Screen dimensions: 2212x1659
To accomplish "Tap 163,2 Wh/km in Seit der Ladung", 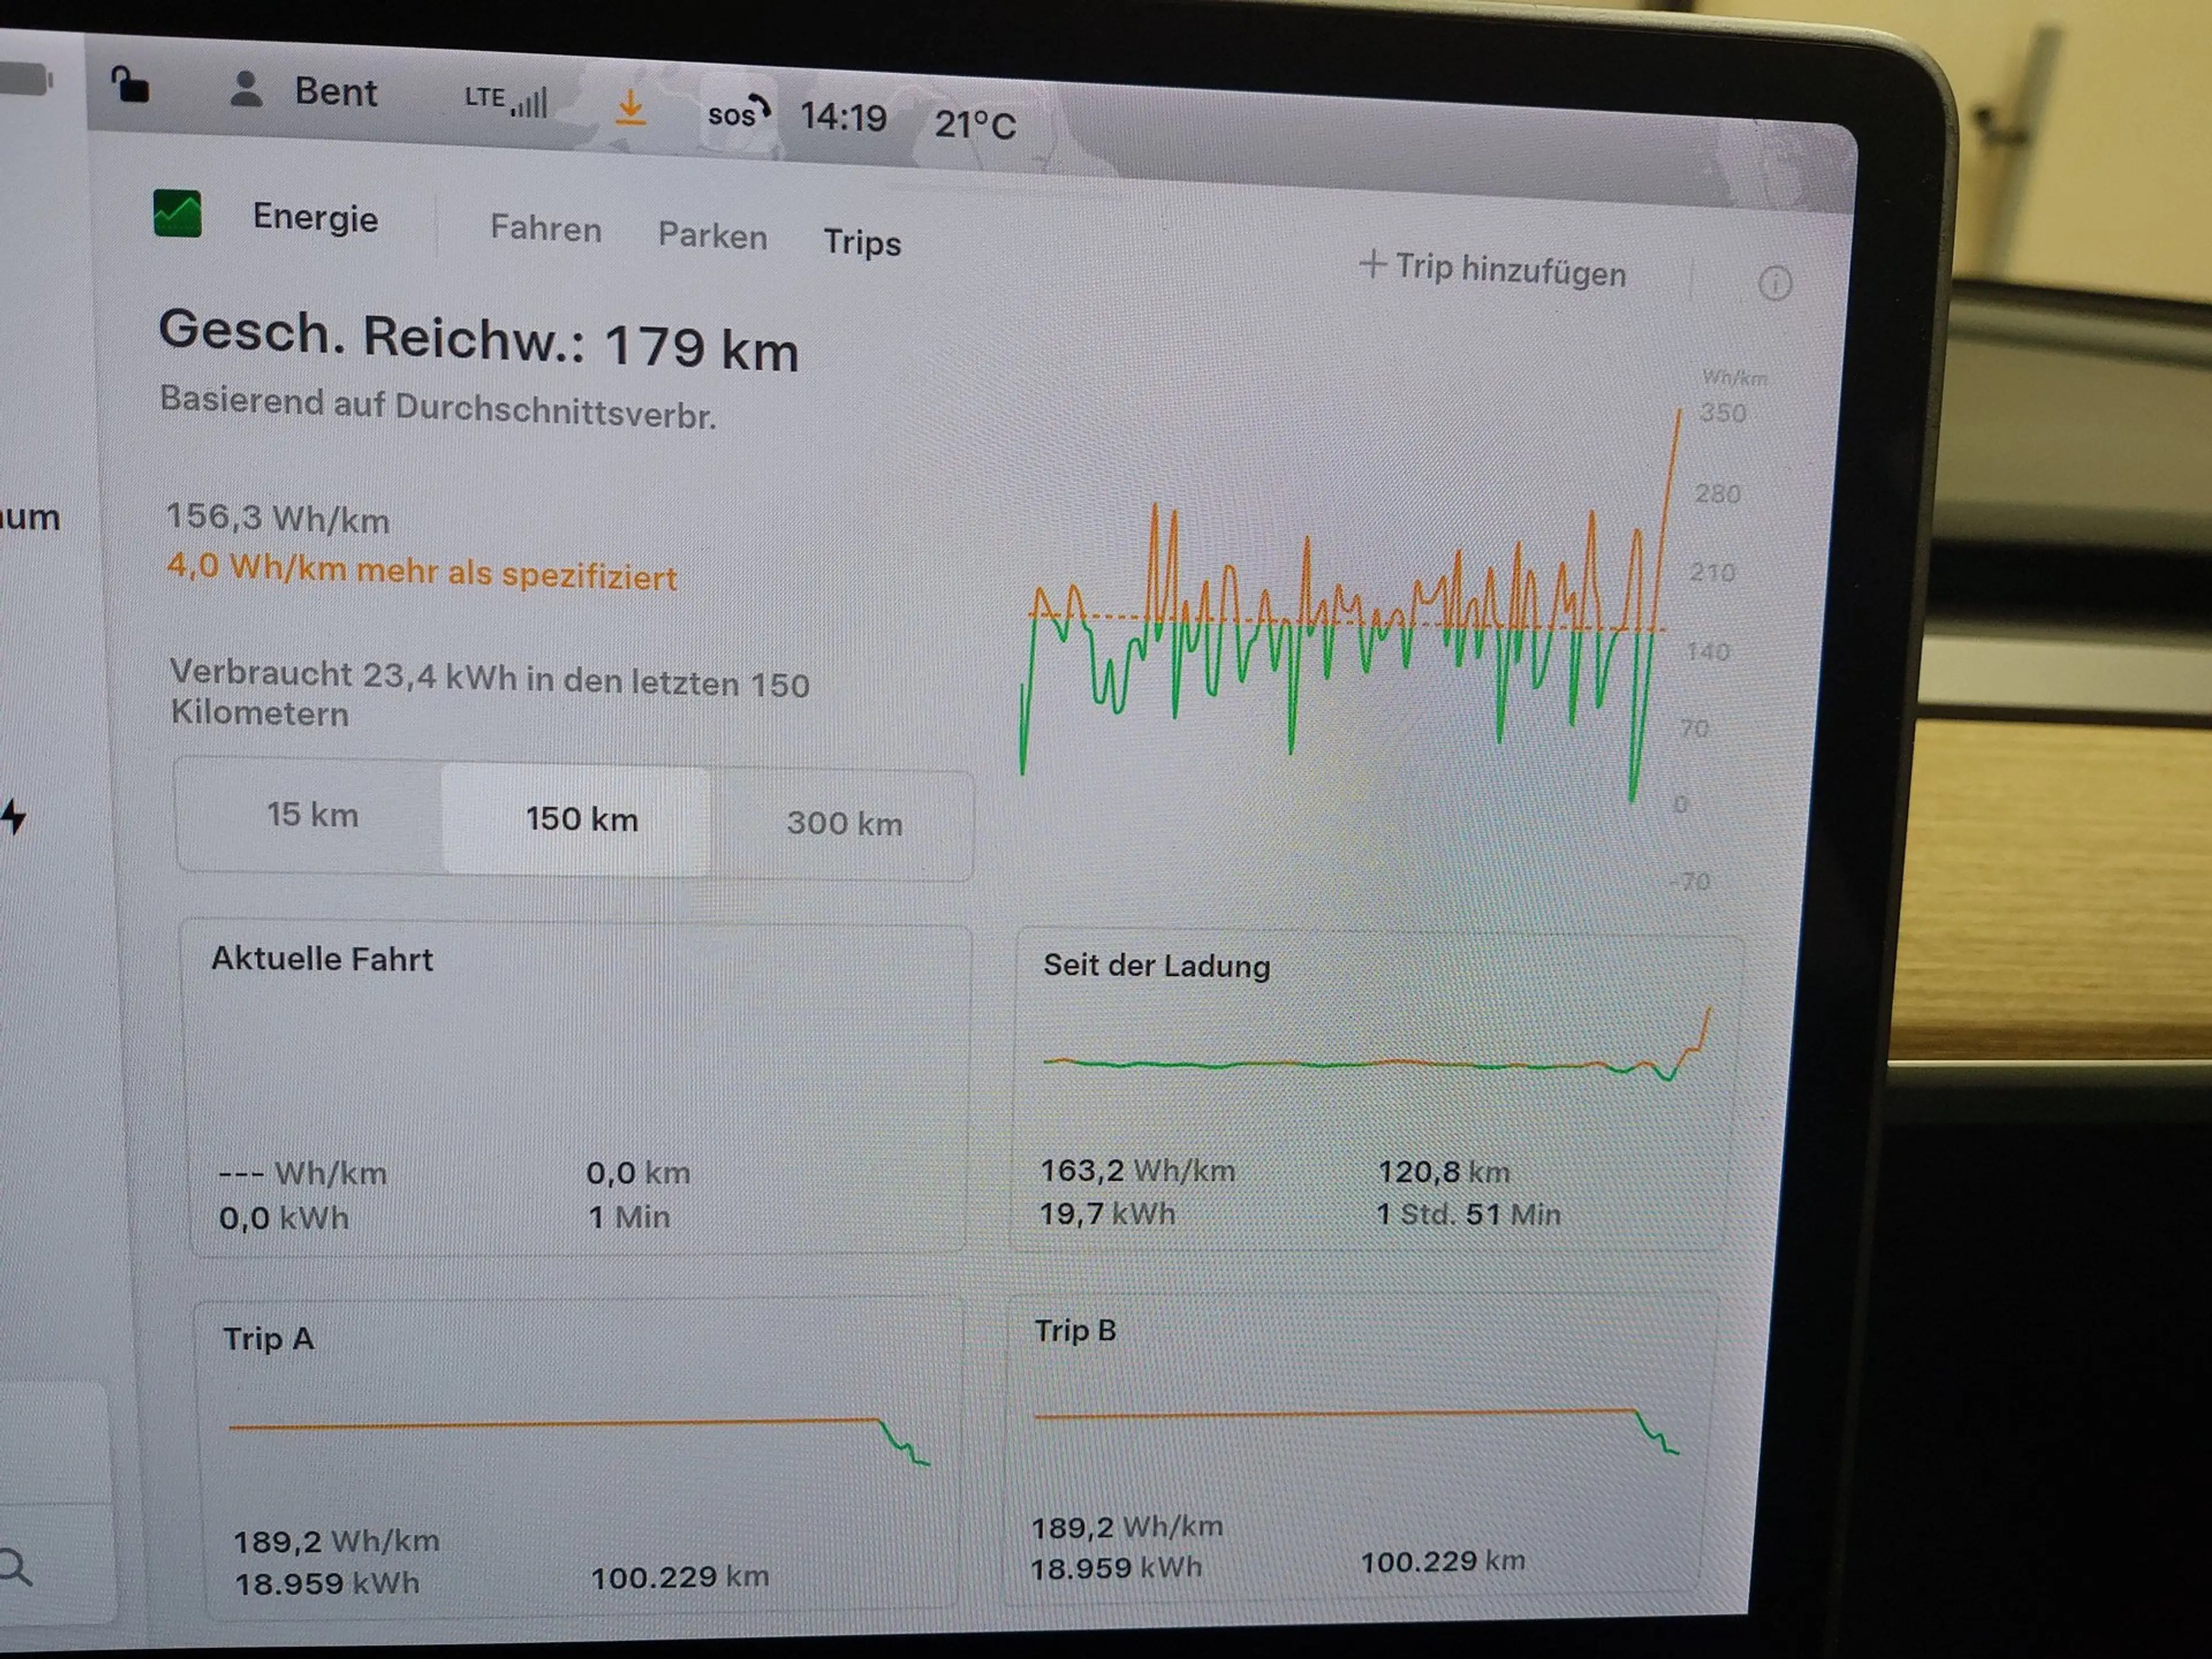I will [x=1138, y=1170].
